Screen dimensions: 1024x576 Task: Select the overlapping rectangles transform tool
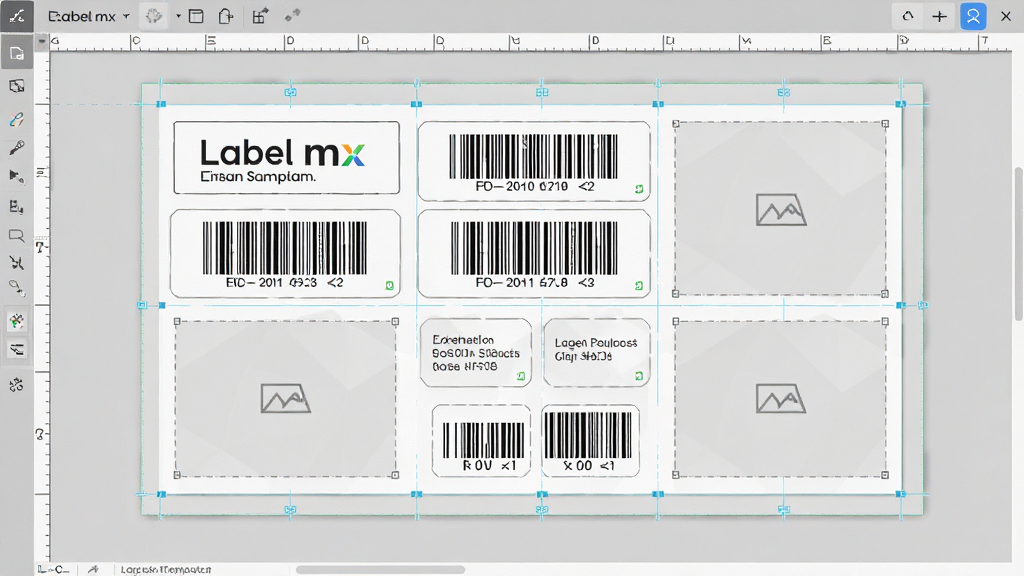[17, 86]
